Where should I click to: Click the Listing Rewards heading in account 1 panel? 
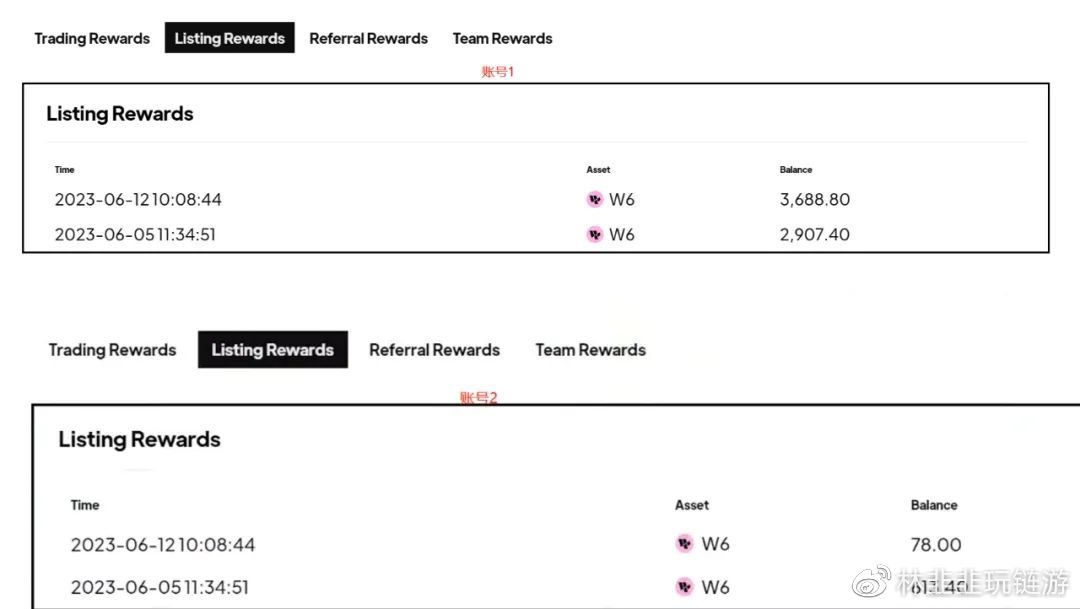click(x=120, y=114)
